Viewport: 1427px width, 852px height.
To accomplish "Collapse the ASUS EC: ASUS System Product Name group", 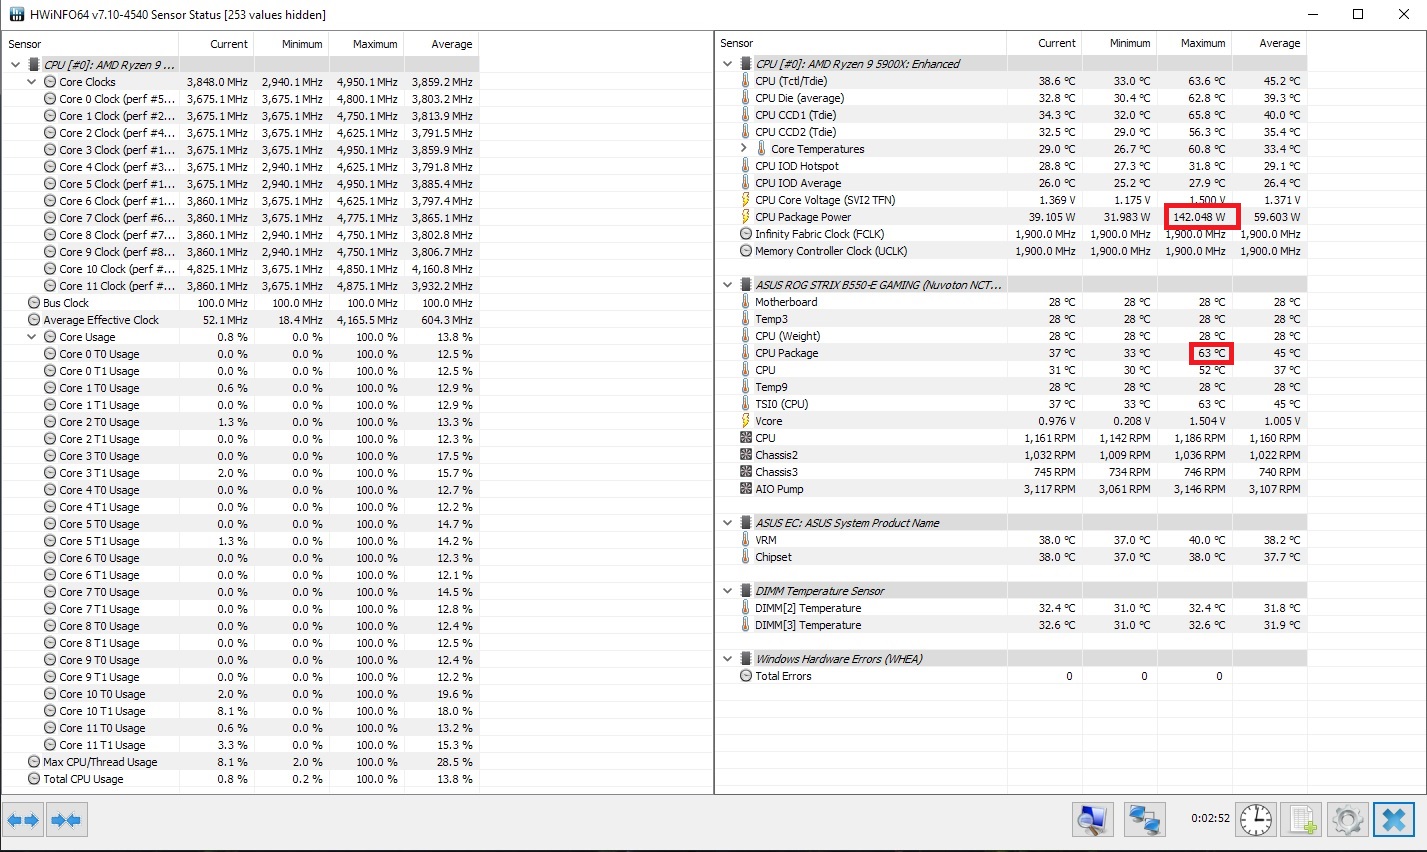I will pos(727,523).
